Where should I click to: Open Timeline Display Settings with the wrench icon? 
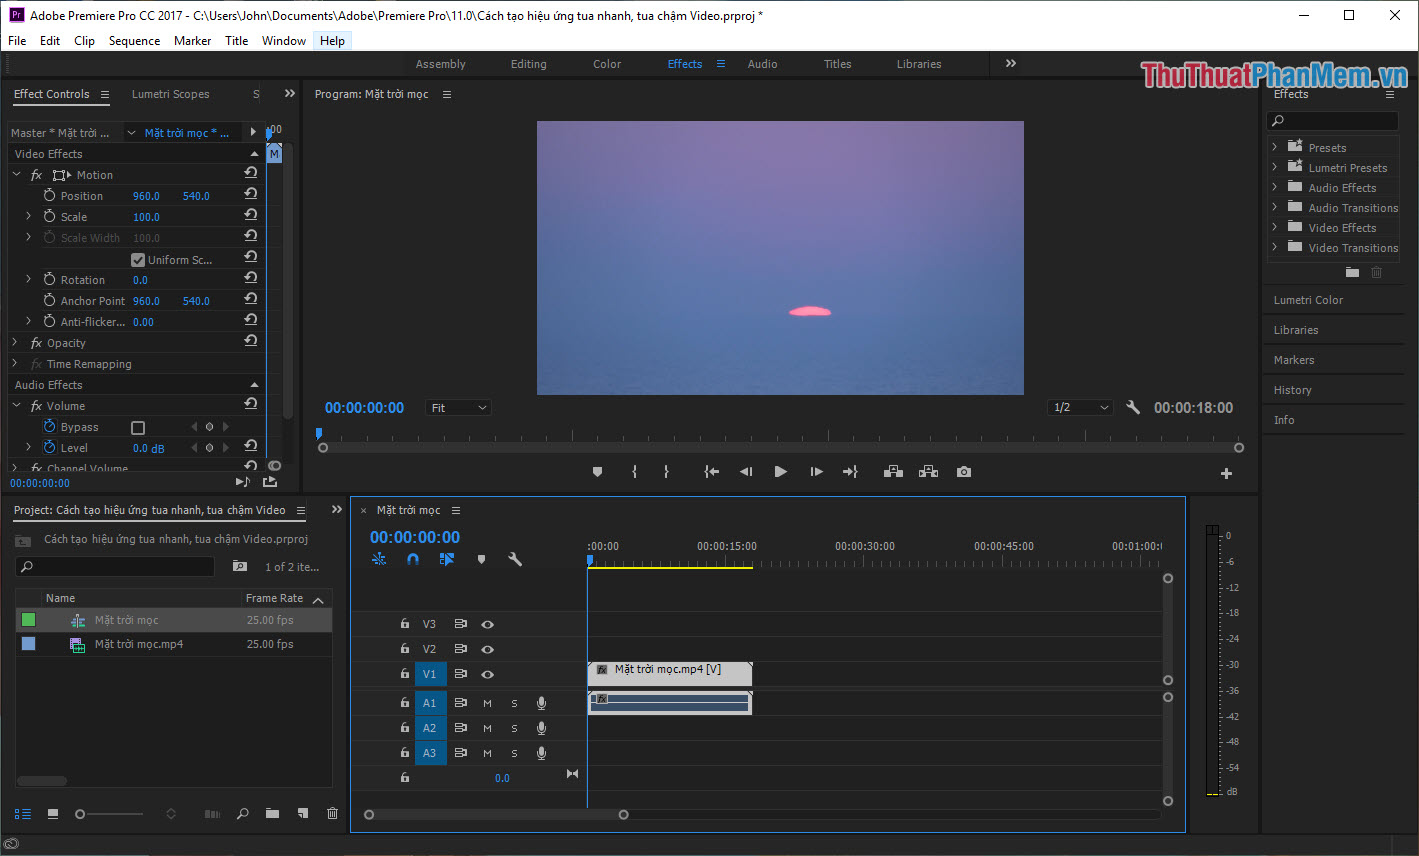coord(514,559)
